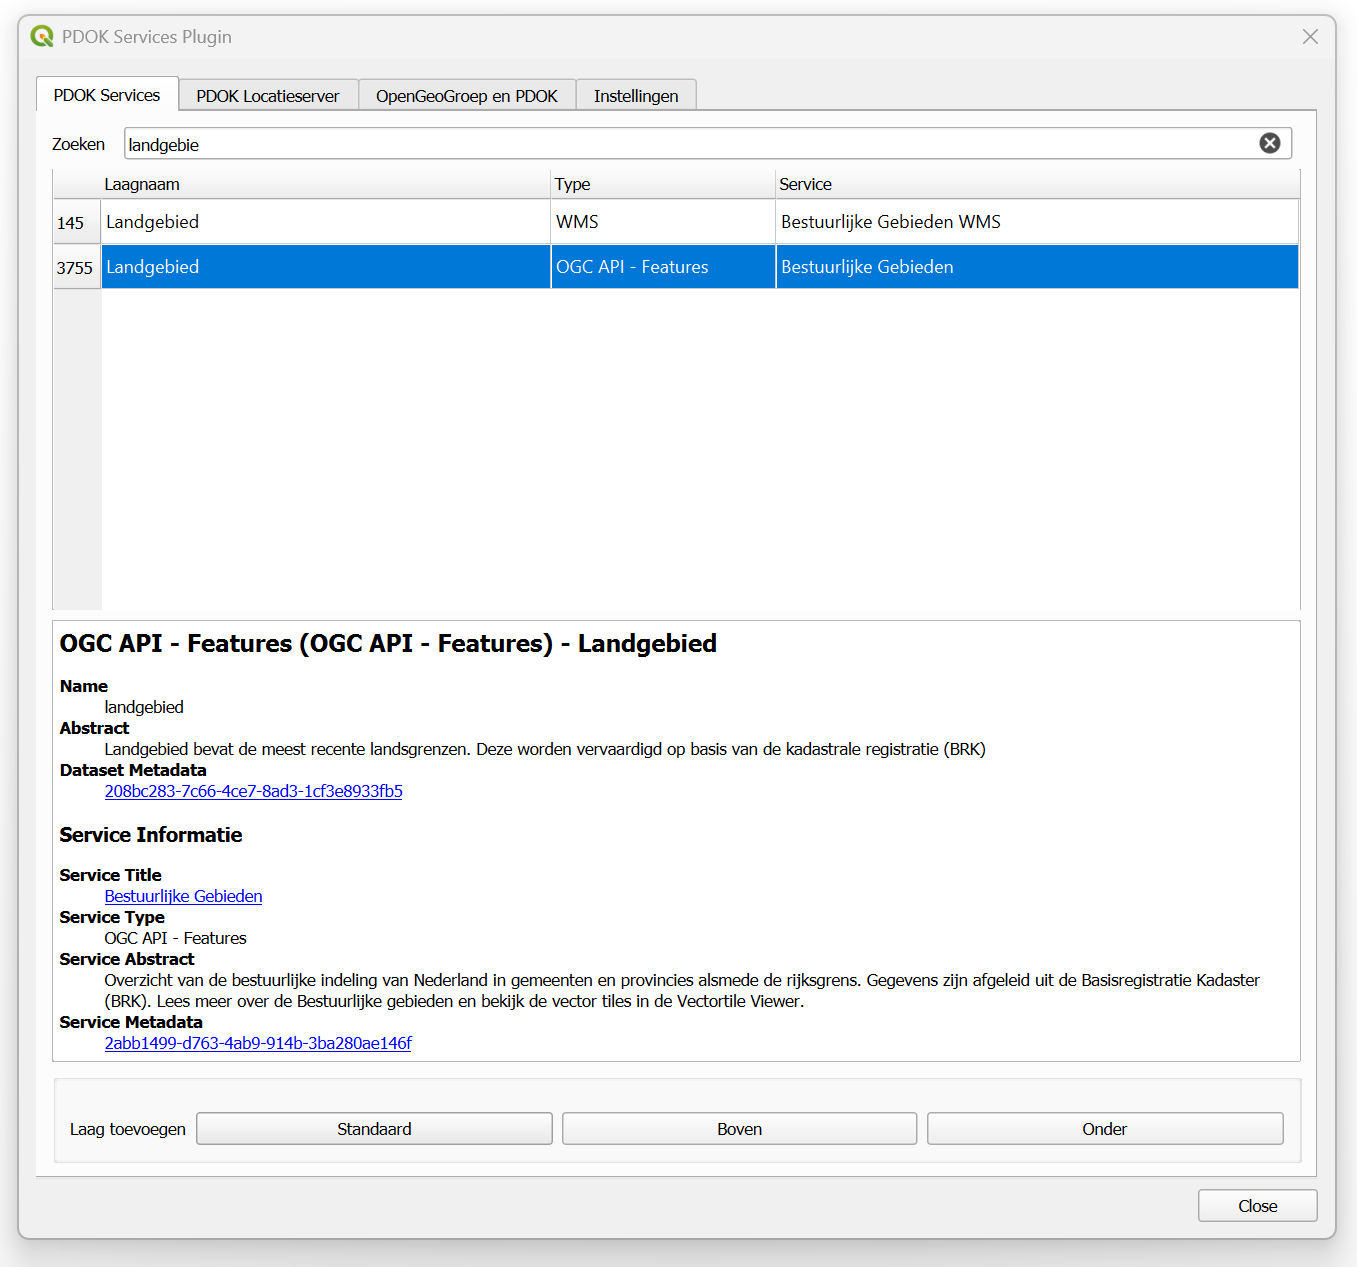
Task: Add layer at bottom using Onder
Action: (1104, 1129)
